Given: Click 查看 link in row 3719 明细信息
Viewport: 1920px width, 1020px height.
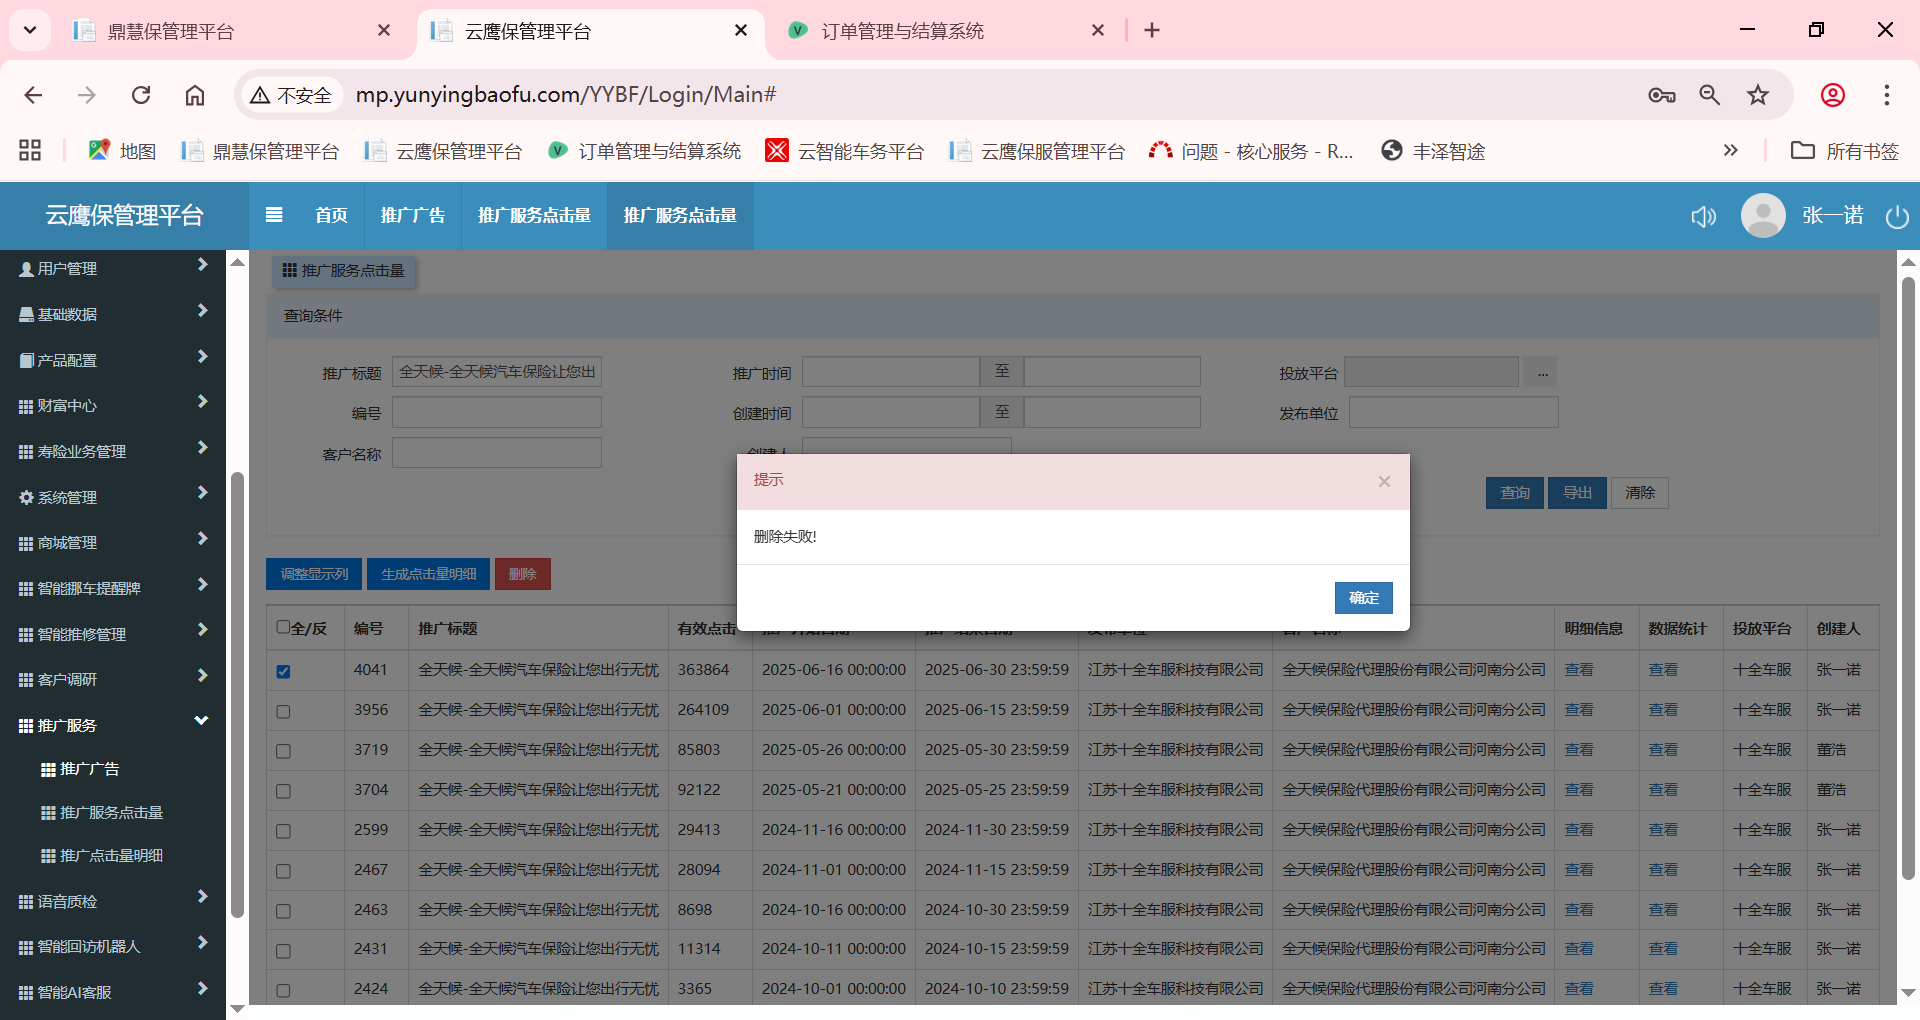Looking at the screenshot, I should [1579, 750].
